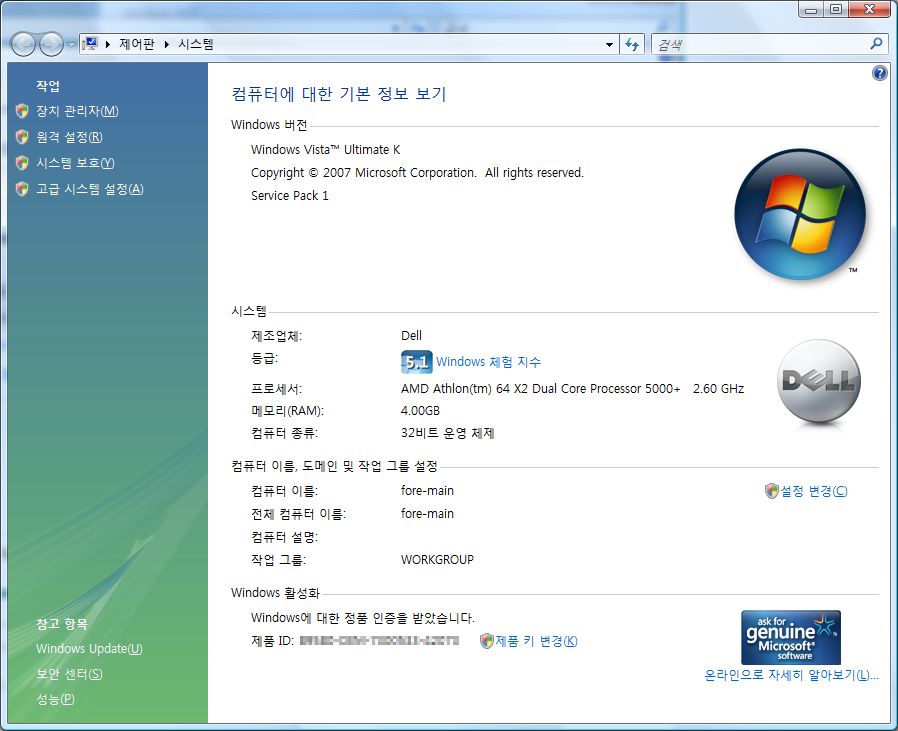
Task: Click the WORKGROUP value text
Action: pyautogui.click(x=438, y=560)
